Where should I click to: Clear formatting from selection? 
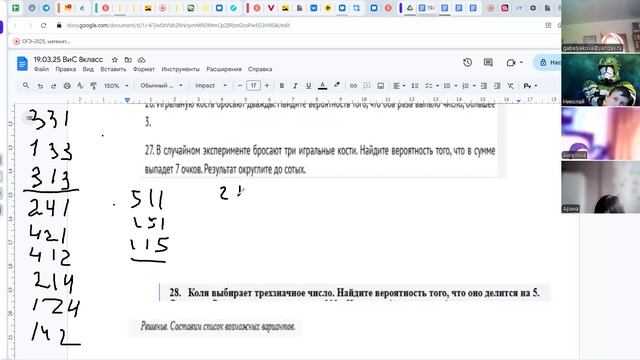tap(511, 86)
